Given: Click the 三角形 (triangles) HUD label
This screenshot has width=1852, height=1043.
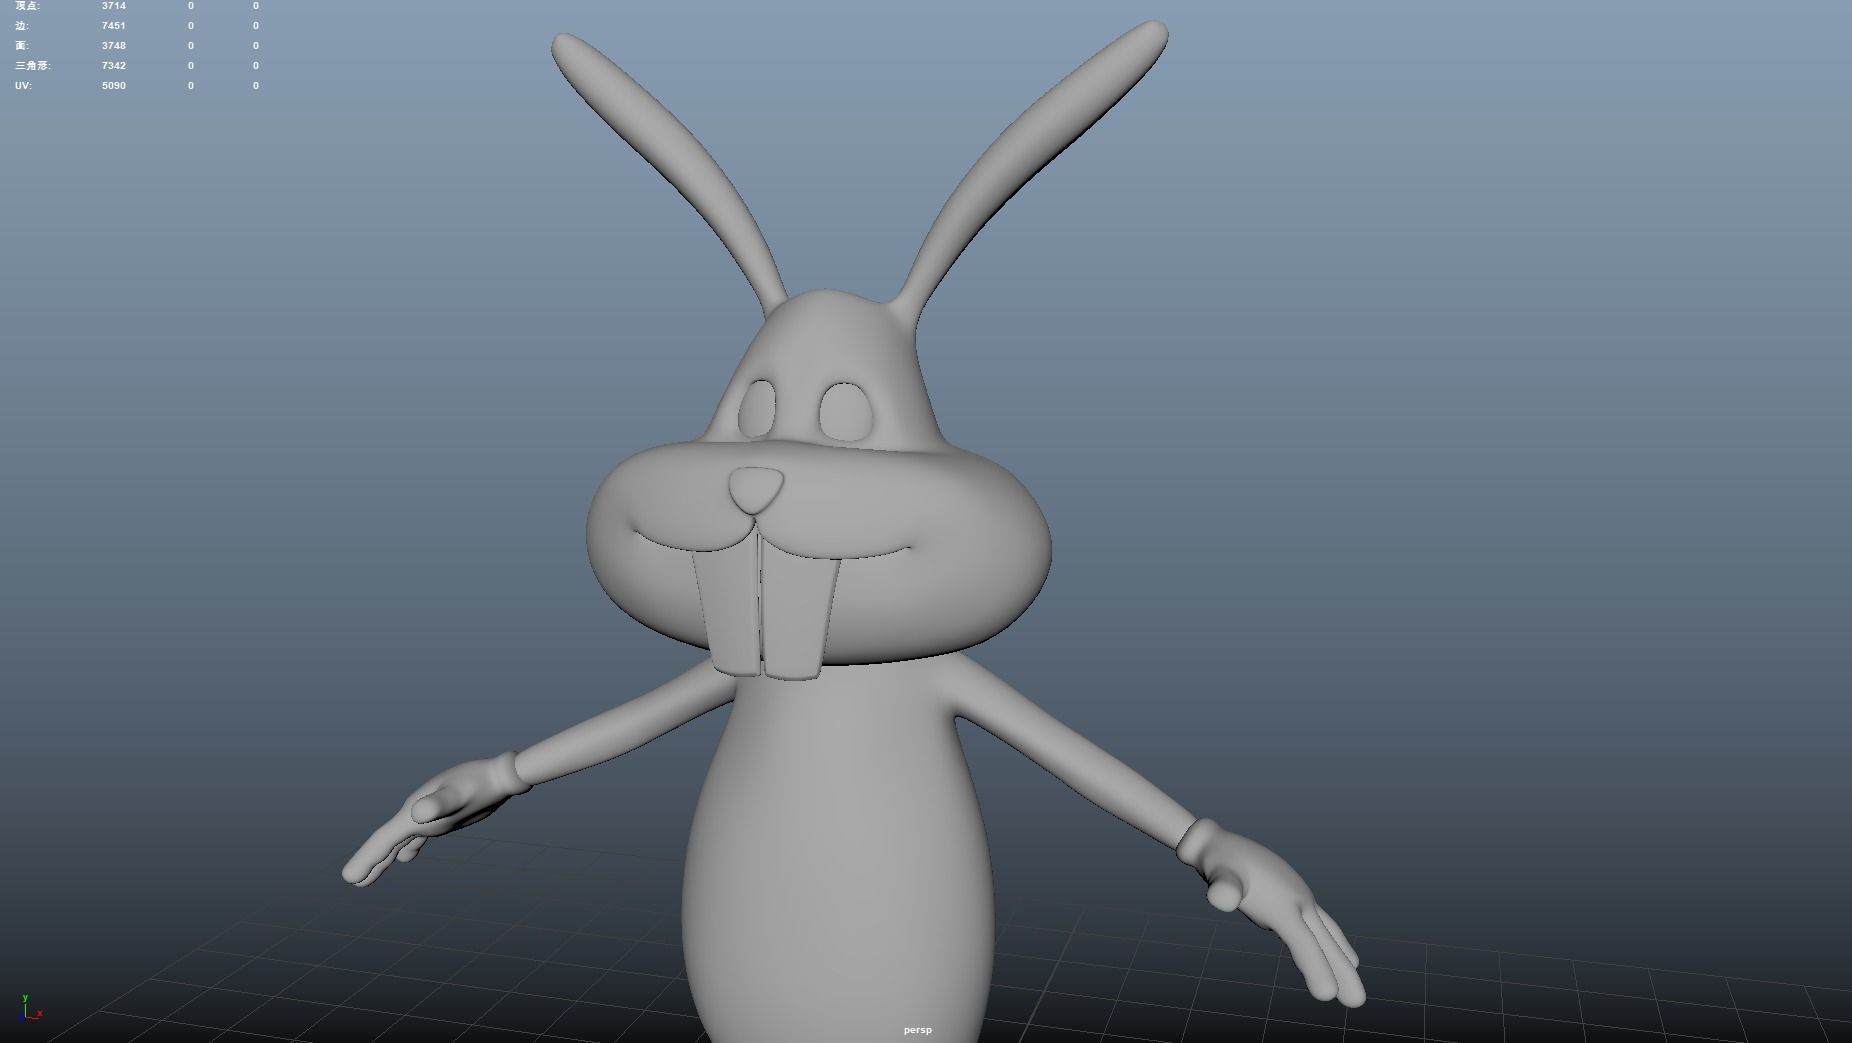Looking at the screenshot, I should point(32,66).
